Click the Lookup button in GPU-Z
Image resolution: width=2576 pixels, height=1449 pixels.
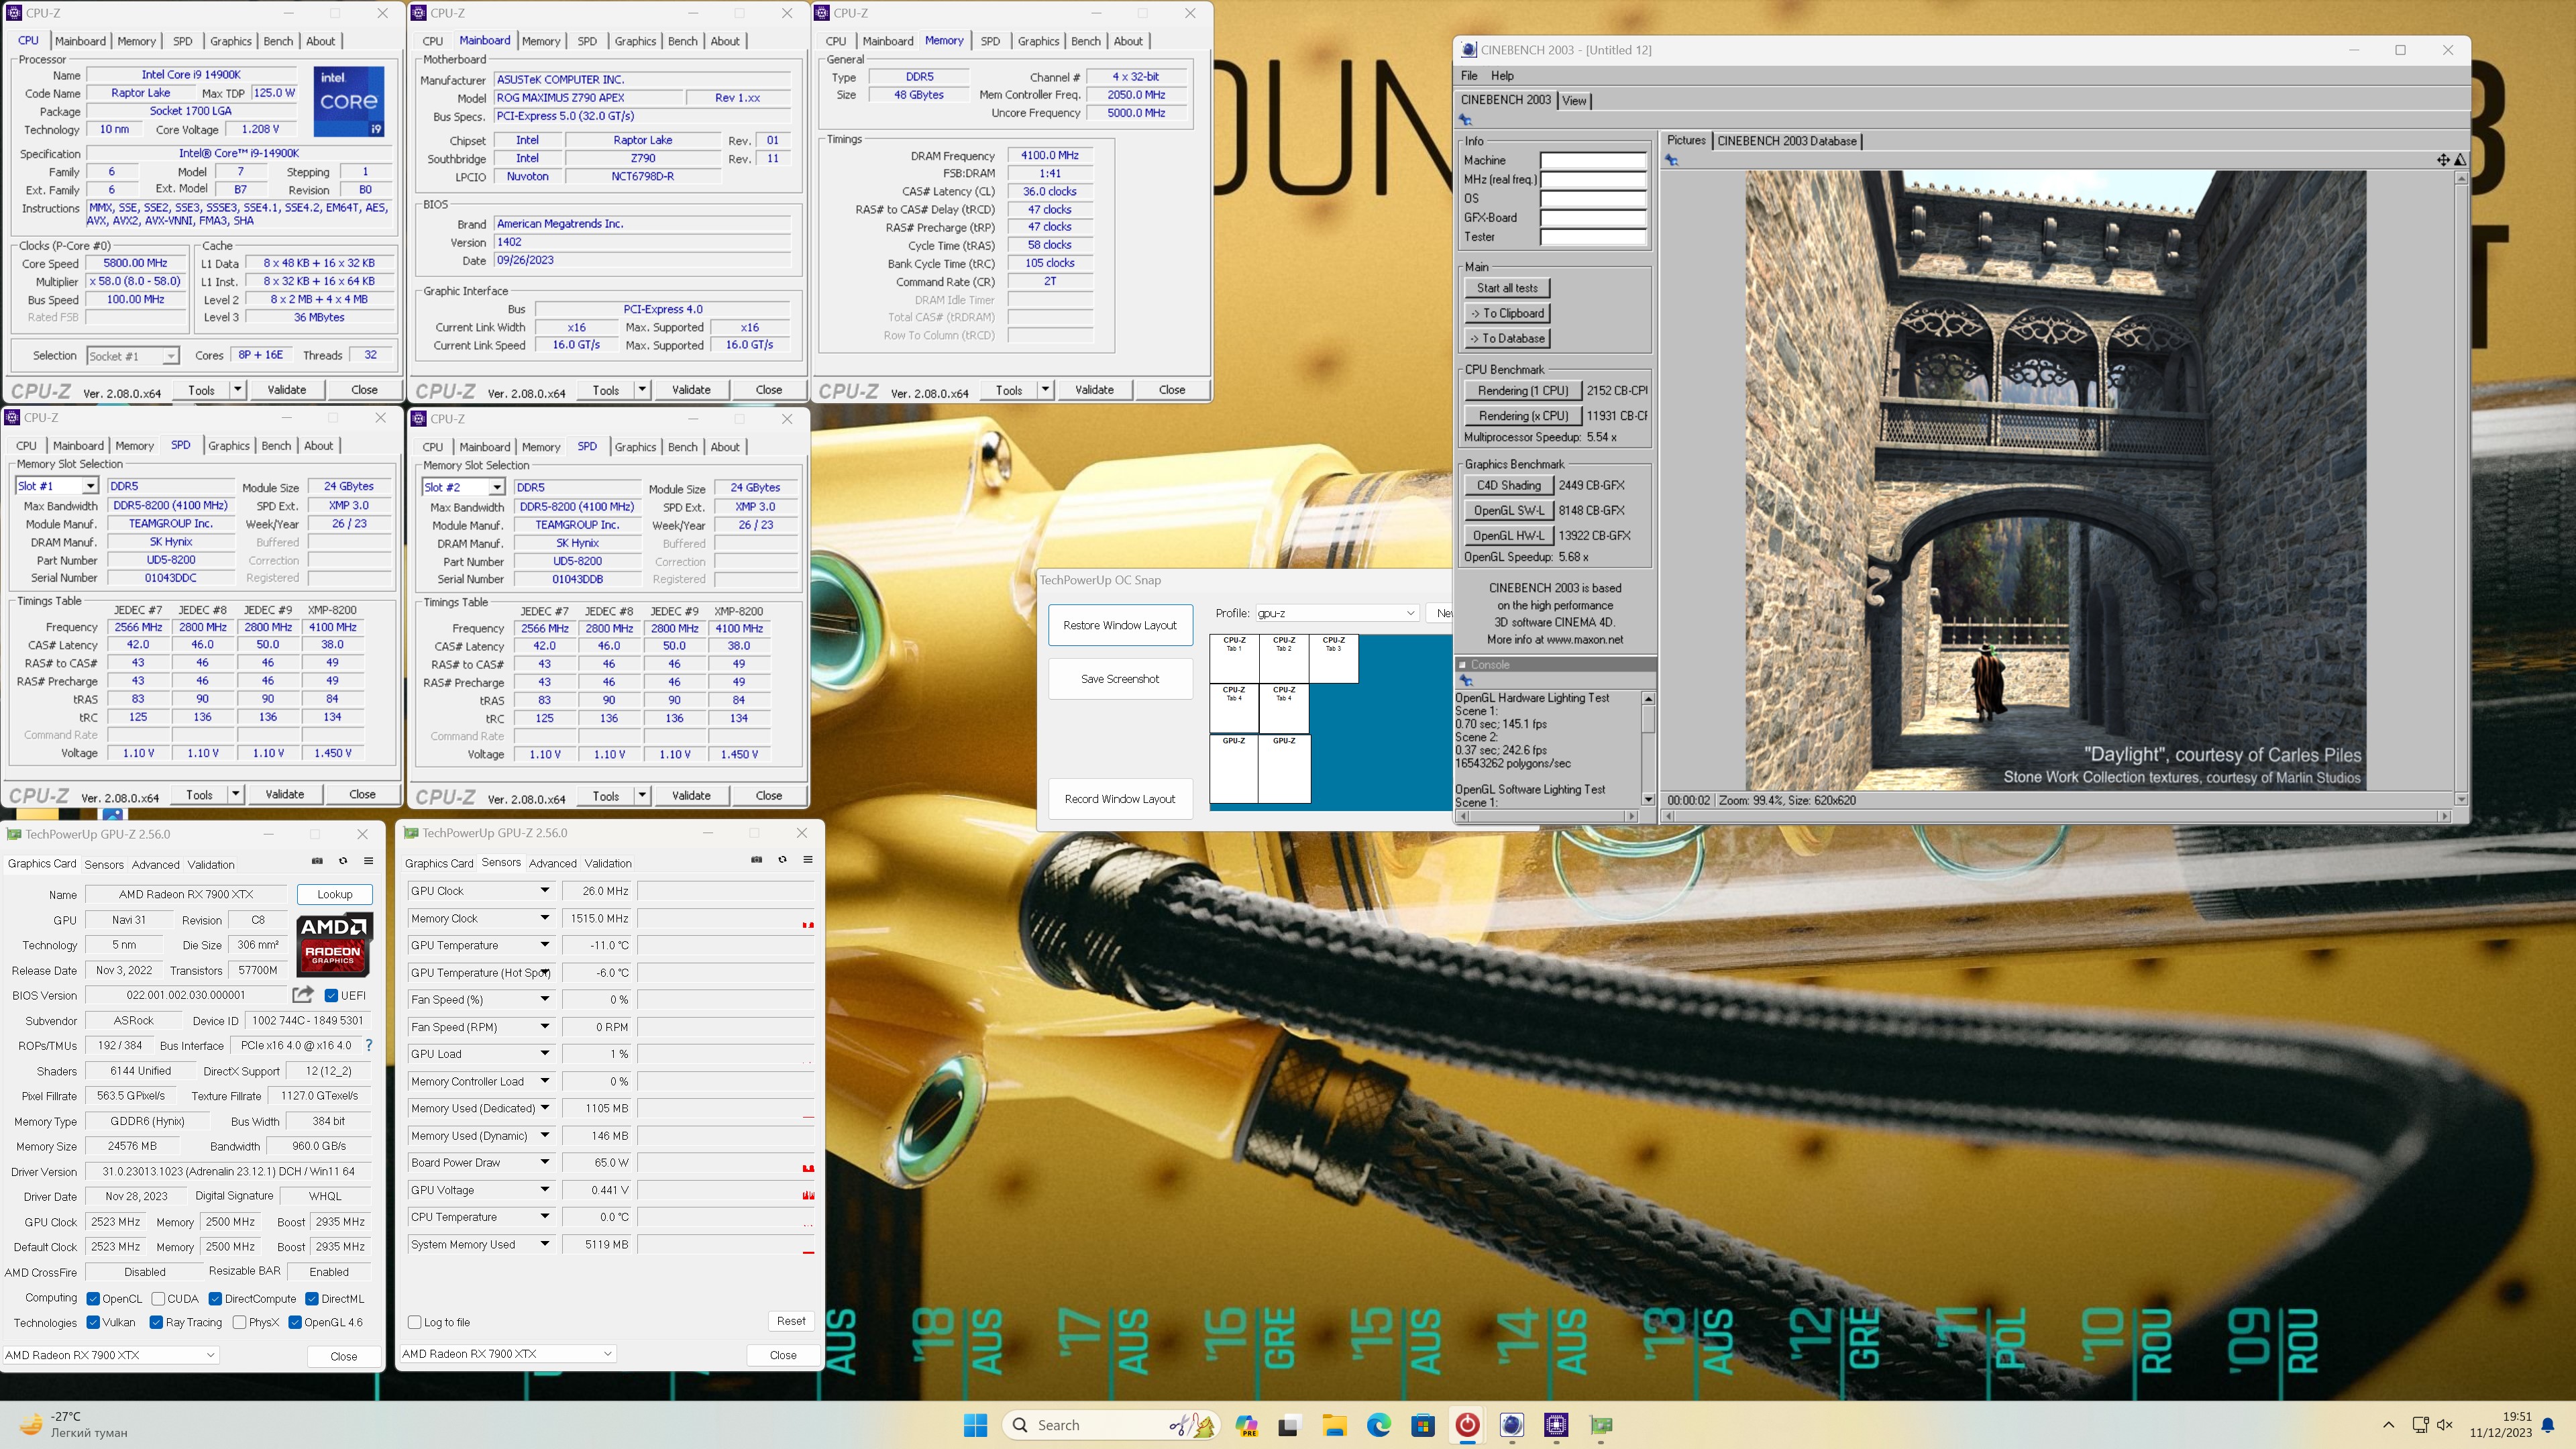tap(335, 894)
